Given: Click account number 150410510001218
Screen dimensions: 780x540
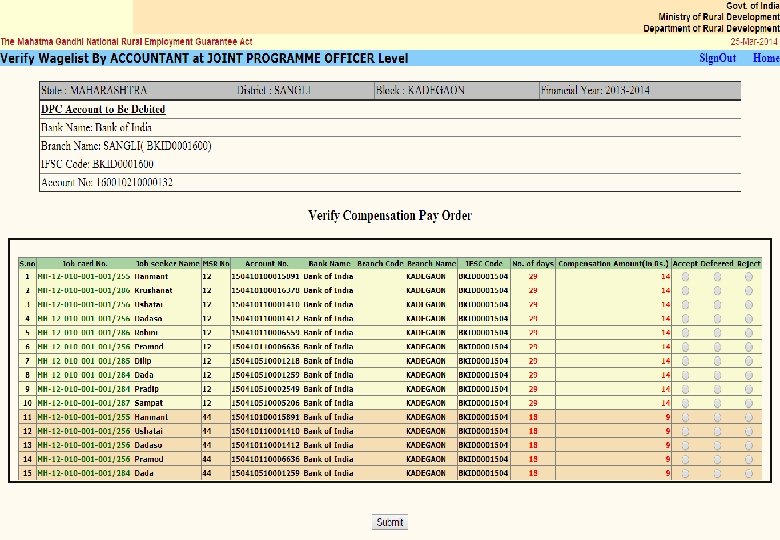Looking at the screenshot, I should tap(265, 361).
